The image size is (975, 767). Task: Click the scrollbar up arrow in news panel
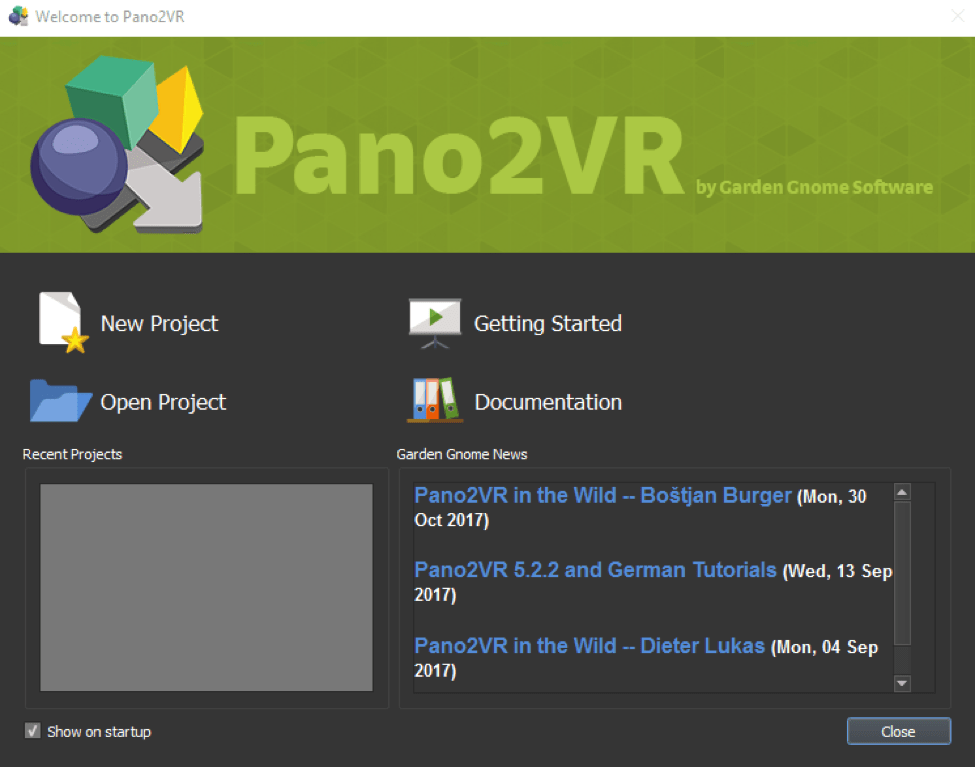pos(902,491)
